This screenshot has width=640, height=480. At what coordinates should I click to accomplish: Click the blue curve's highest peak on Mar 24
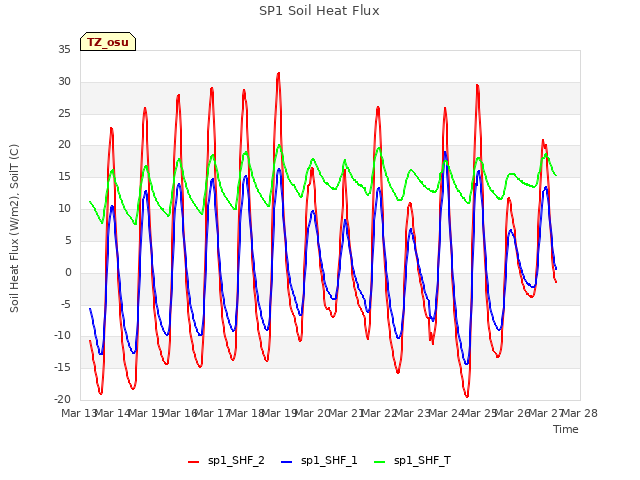coord(445,153)
